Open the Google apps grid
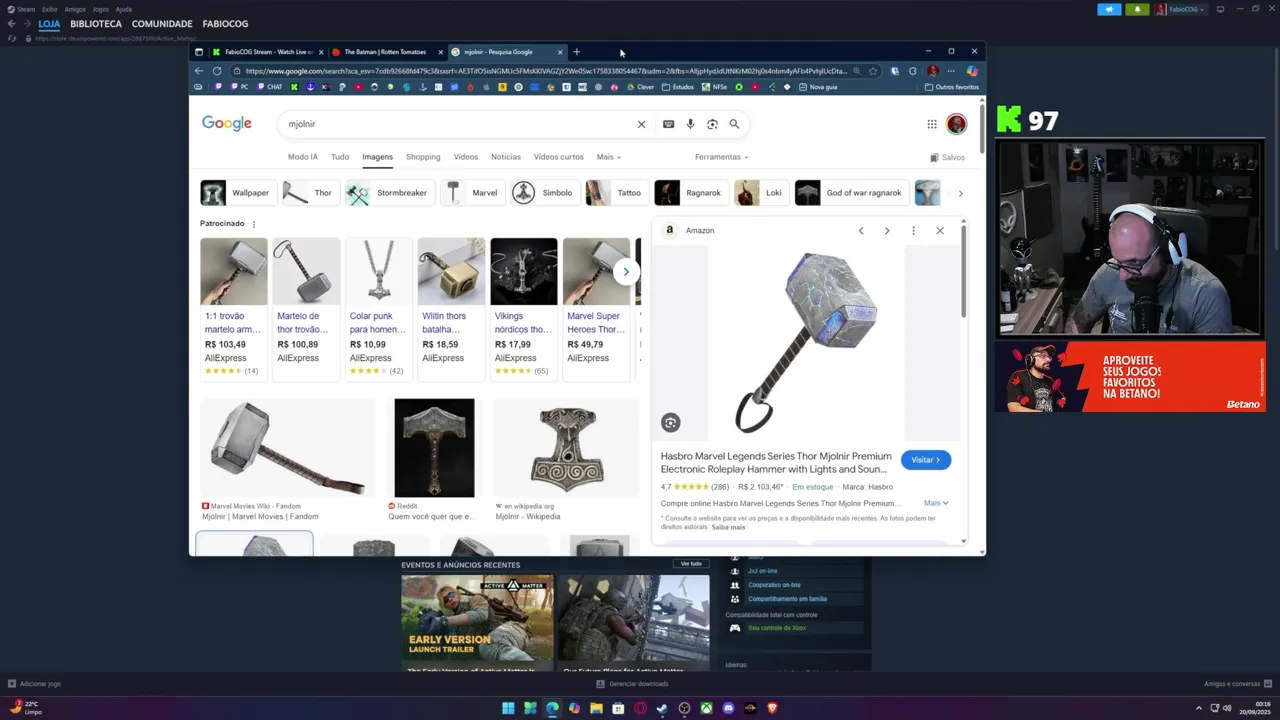1280x720 pixels. click(x=932, y=124)
